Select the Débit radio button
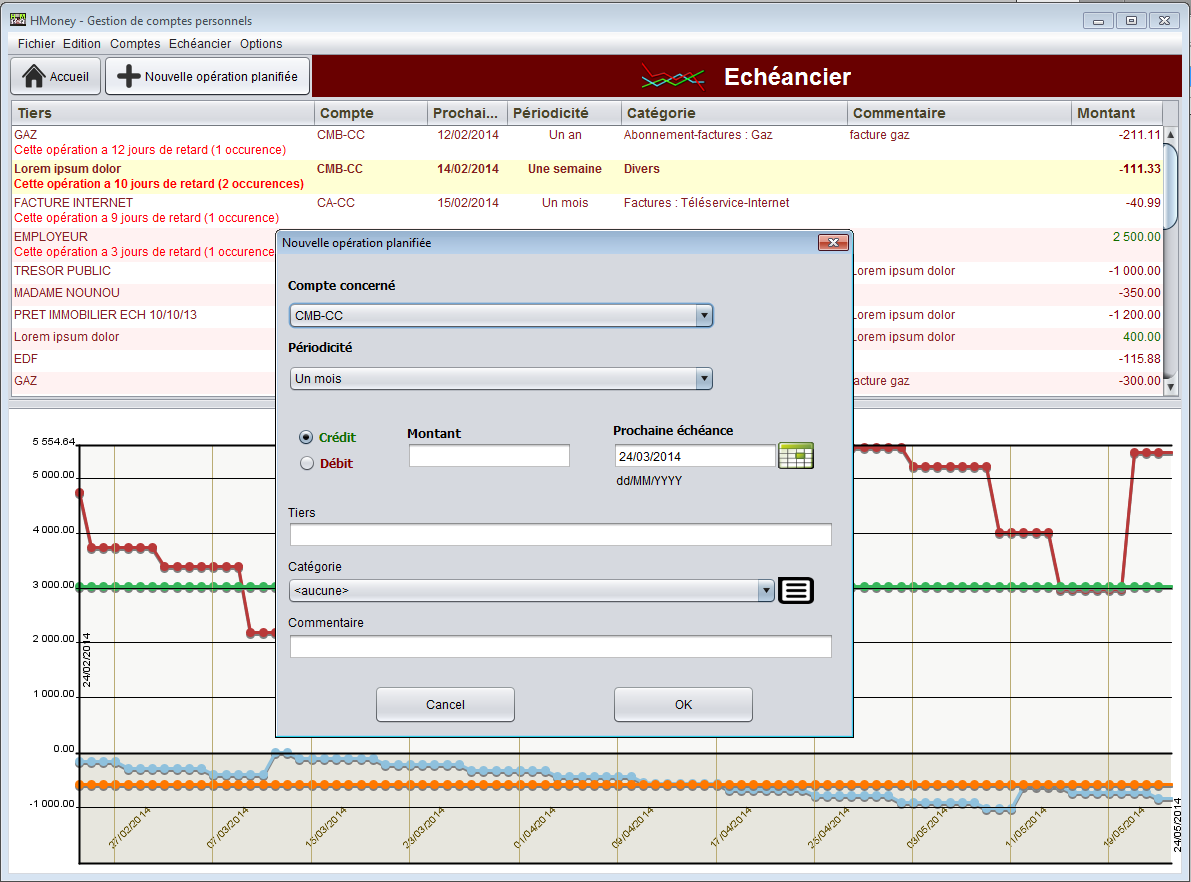 click(307, 463)
